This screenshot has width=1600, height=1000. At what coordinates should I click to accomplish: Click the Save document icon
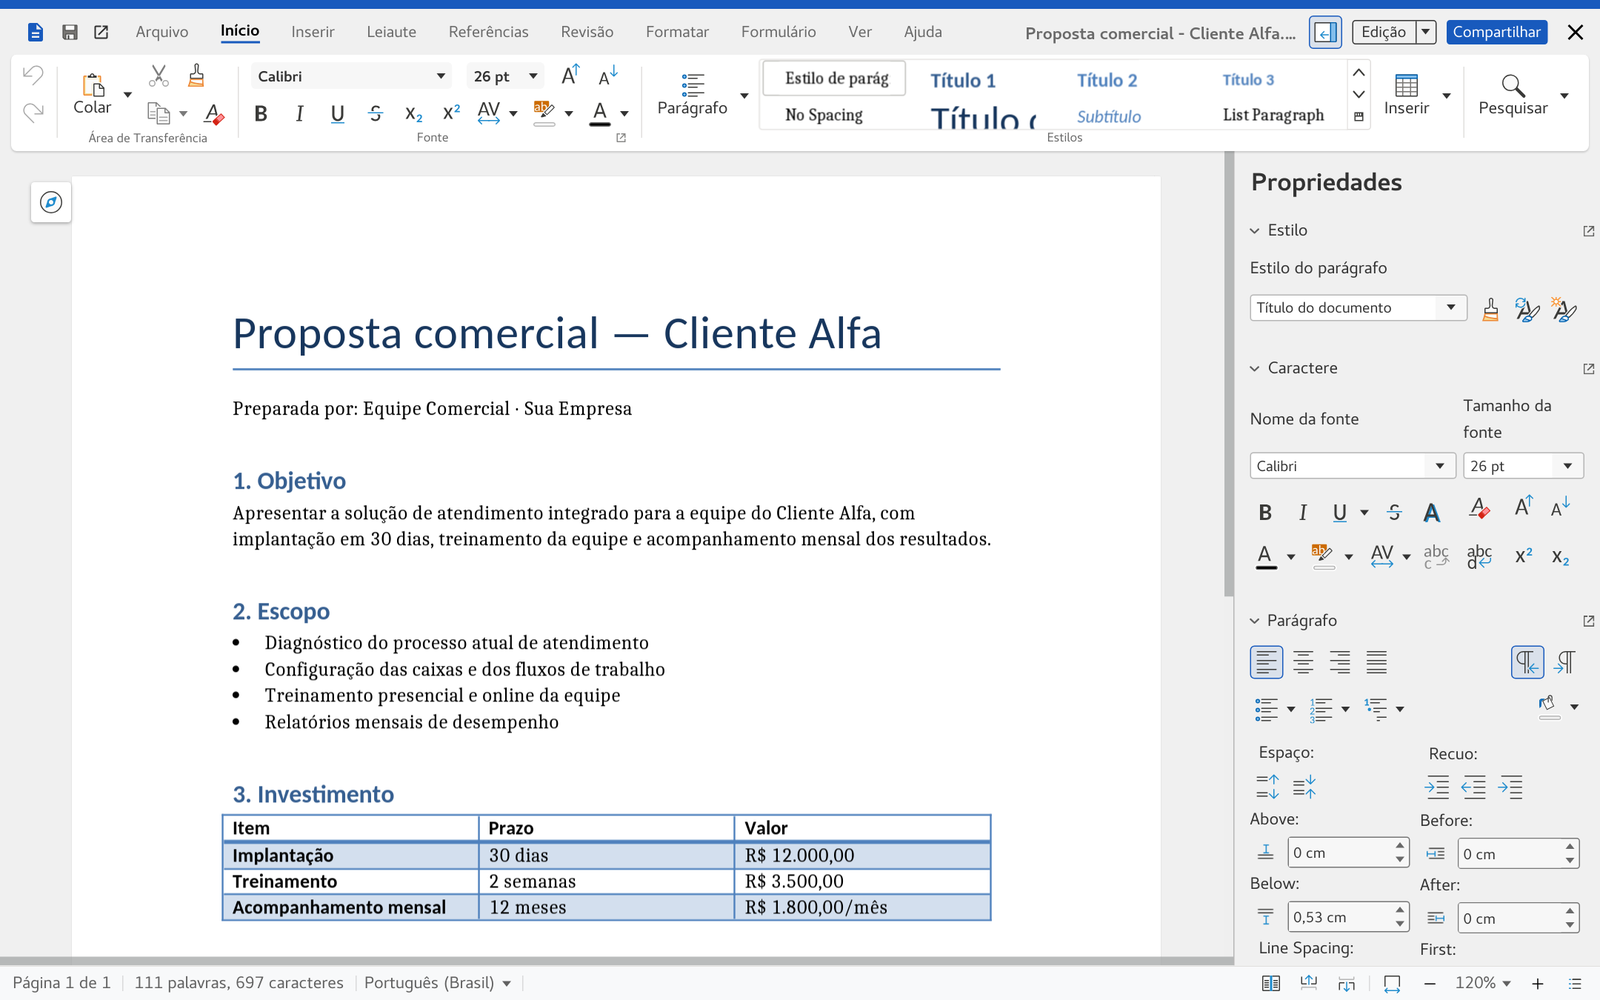(69, 32)
